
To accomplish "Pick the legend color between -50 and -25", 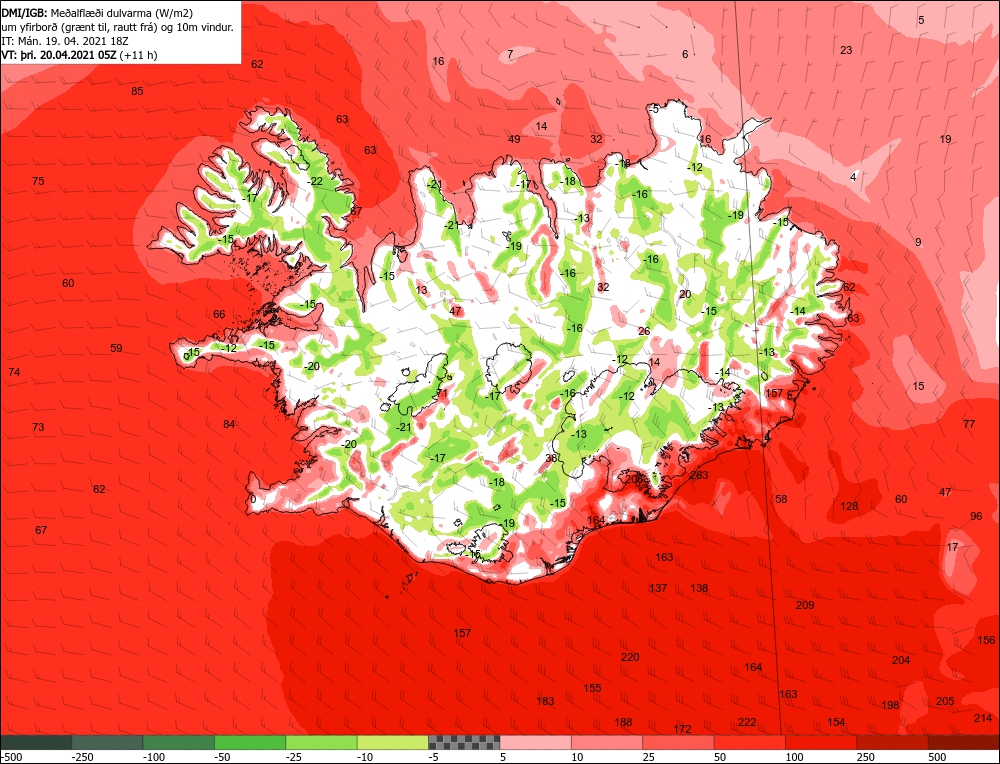I will [250, 742].
